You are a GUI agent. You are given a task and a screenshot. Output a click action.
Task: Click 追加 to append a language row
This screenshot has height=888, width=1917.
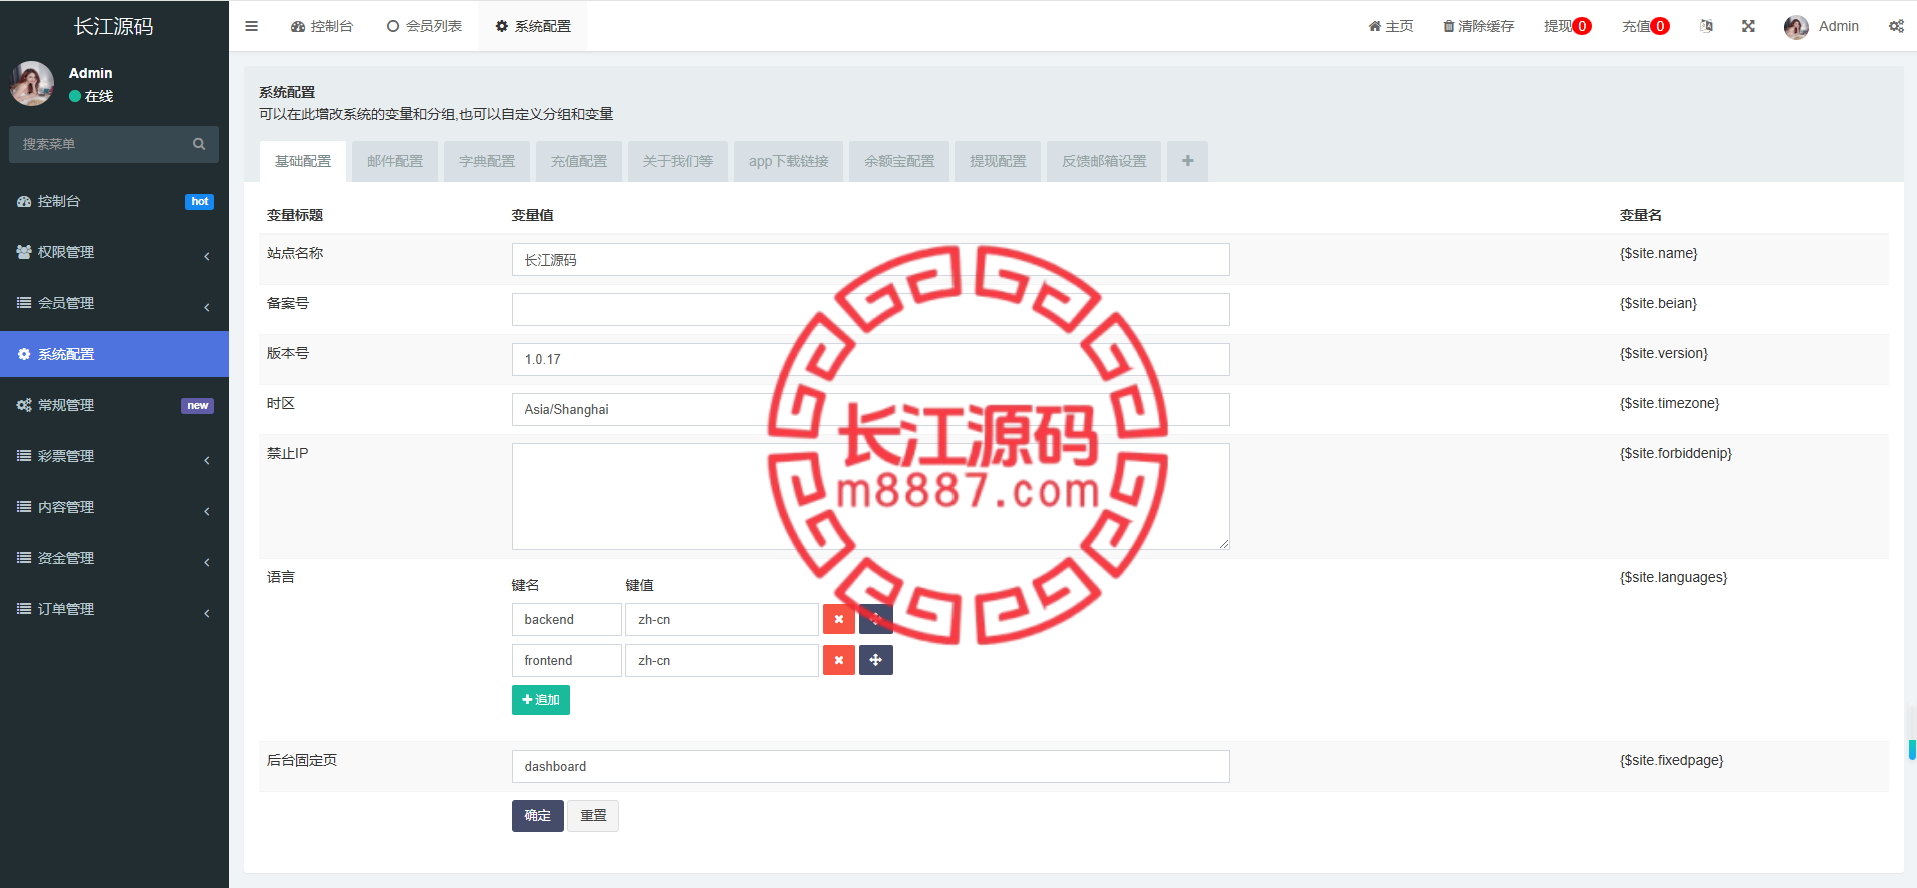click(x=541, y=700)
